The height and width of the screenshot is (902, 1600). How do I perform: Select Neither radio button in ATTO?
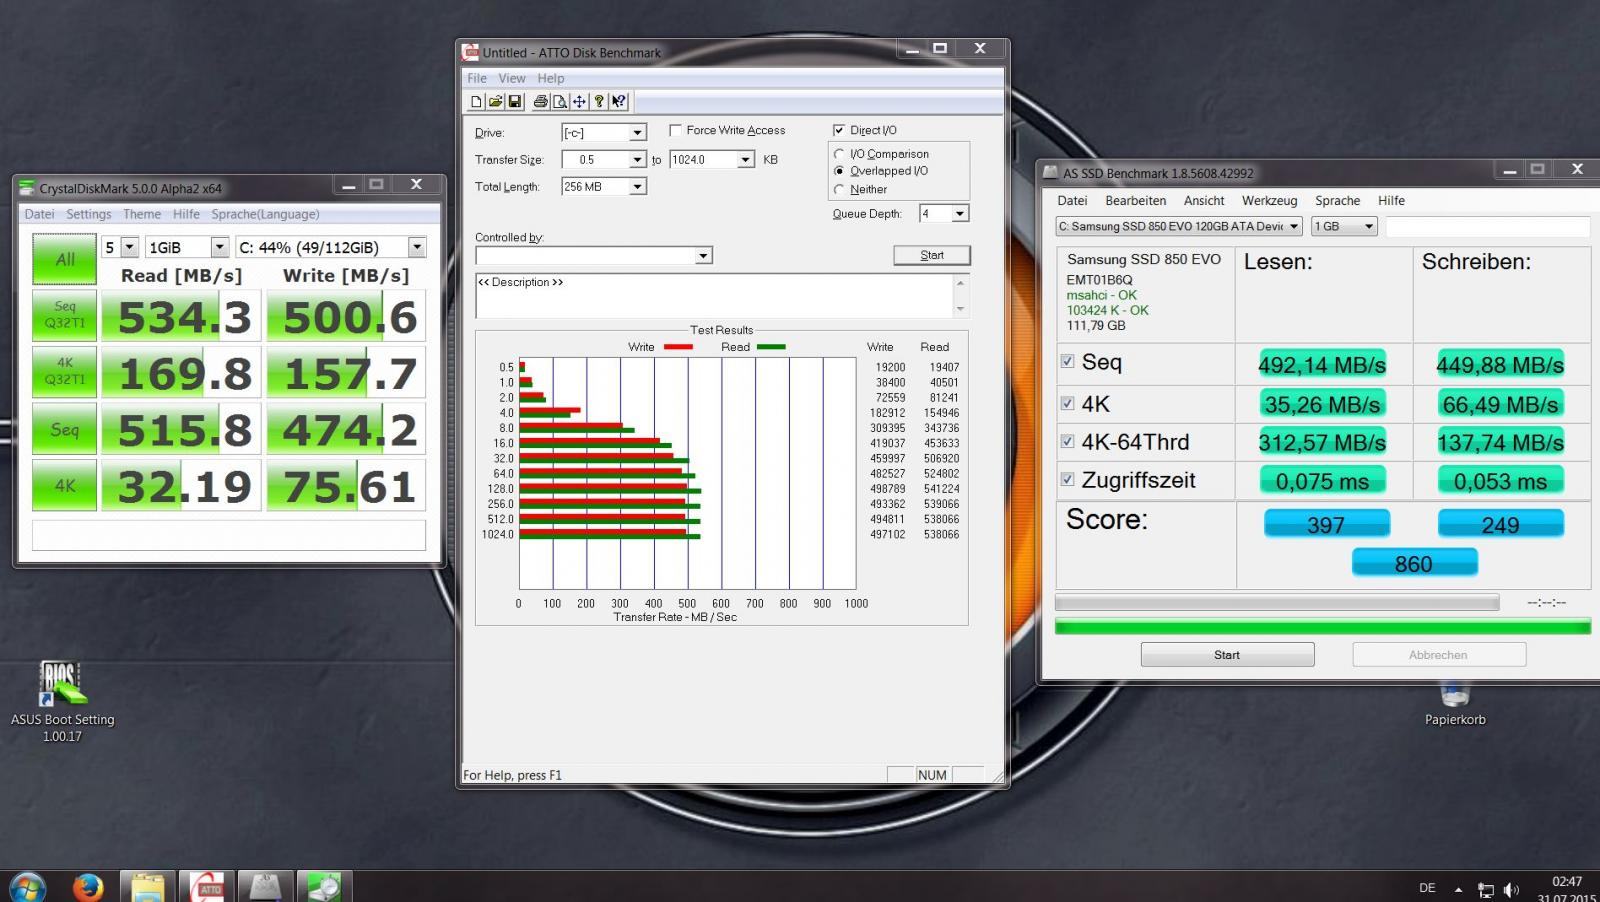[x=839, y=189]
